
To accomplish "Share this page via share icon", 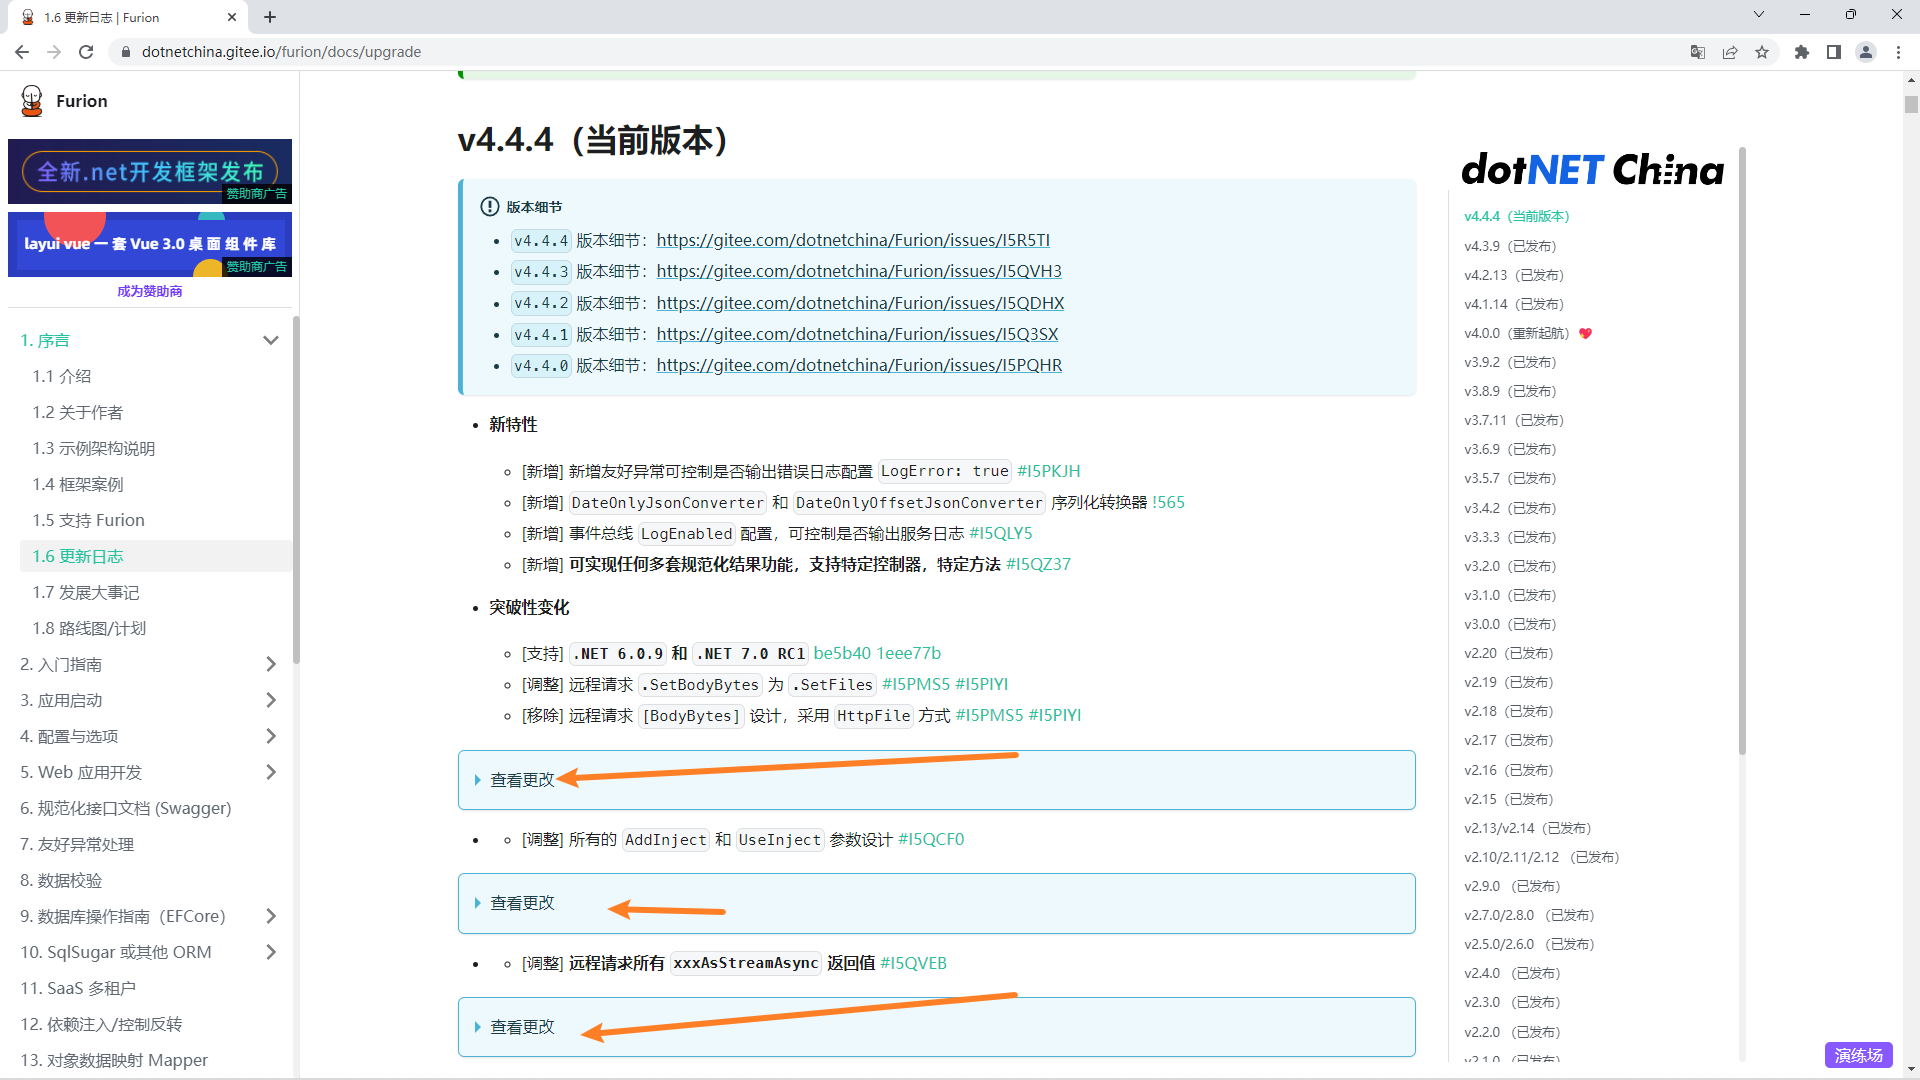I will pyautogui.click(x=1730, y=52).
